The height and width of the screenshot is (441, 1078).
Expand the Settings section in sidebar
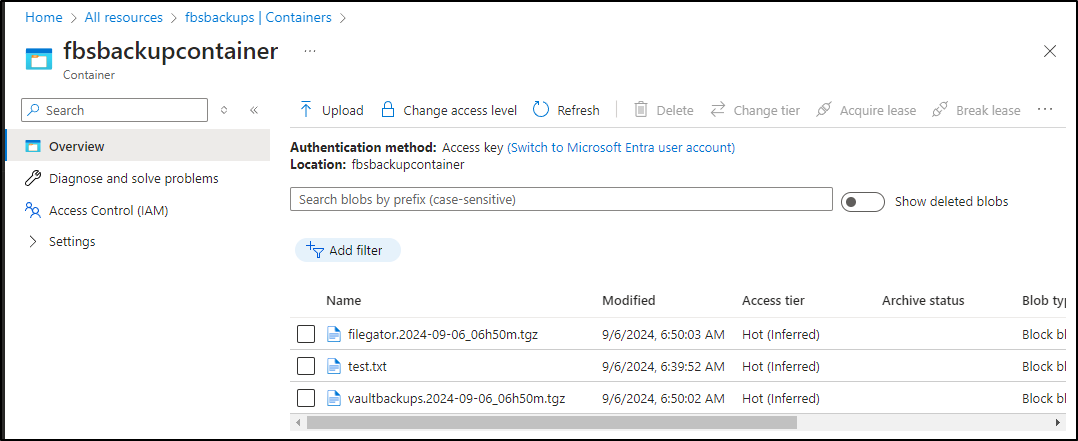pyautogui.click(x=33, y=241)
